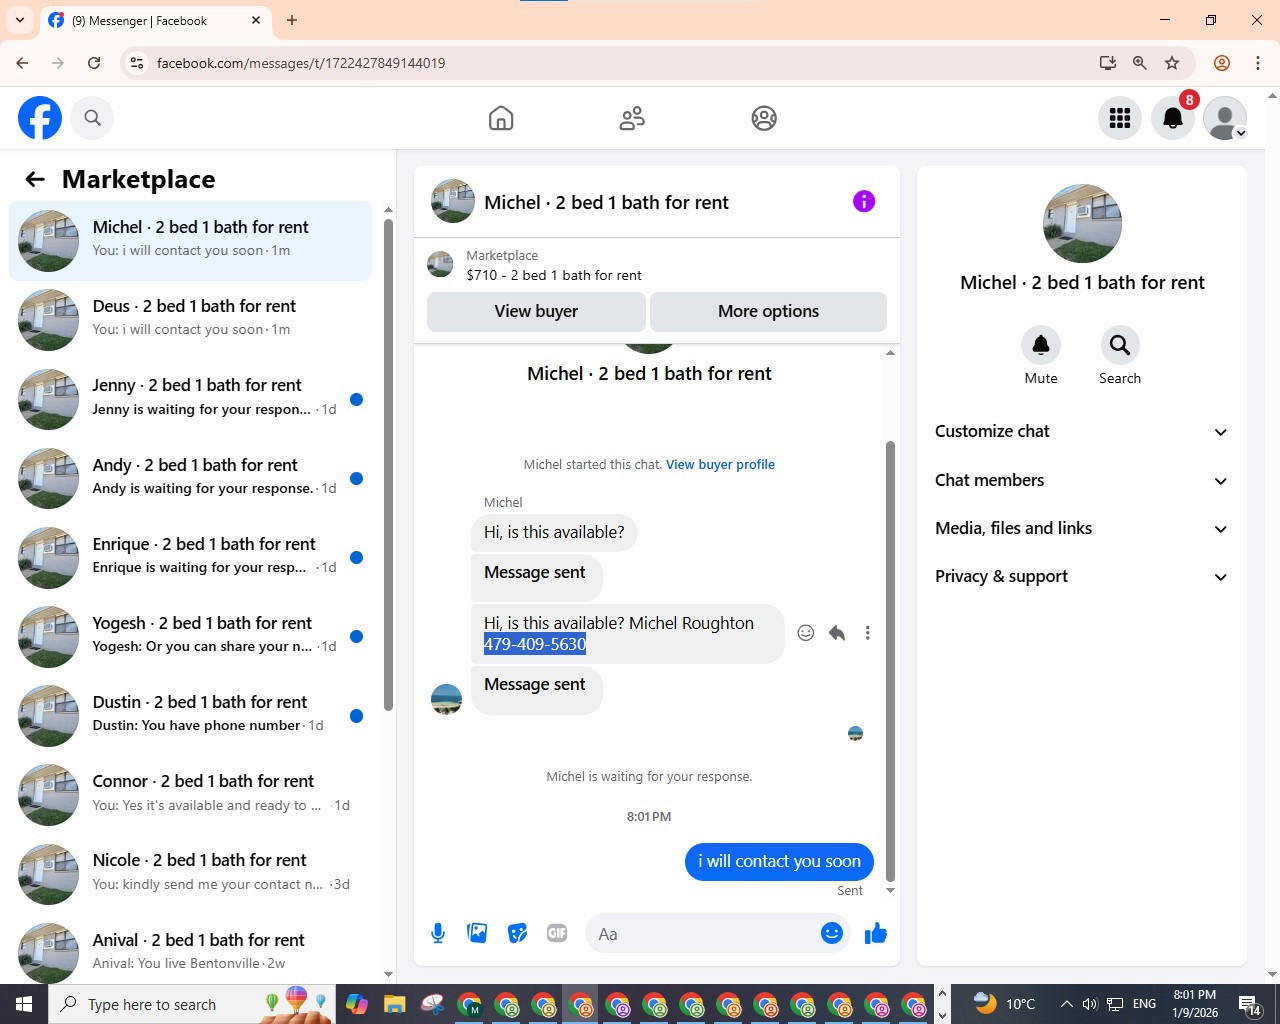Open emoji picker in message box
1280x1024 pixels.
[x=832, y=933]
